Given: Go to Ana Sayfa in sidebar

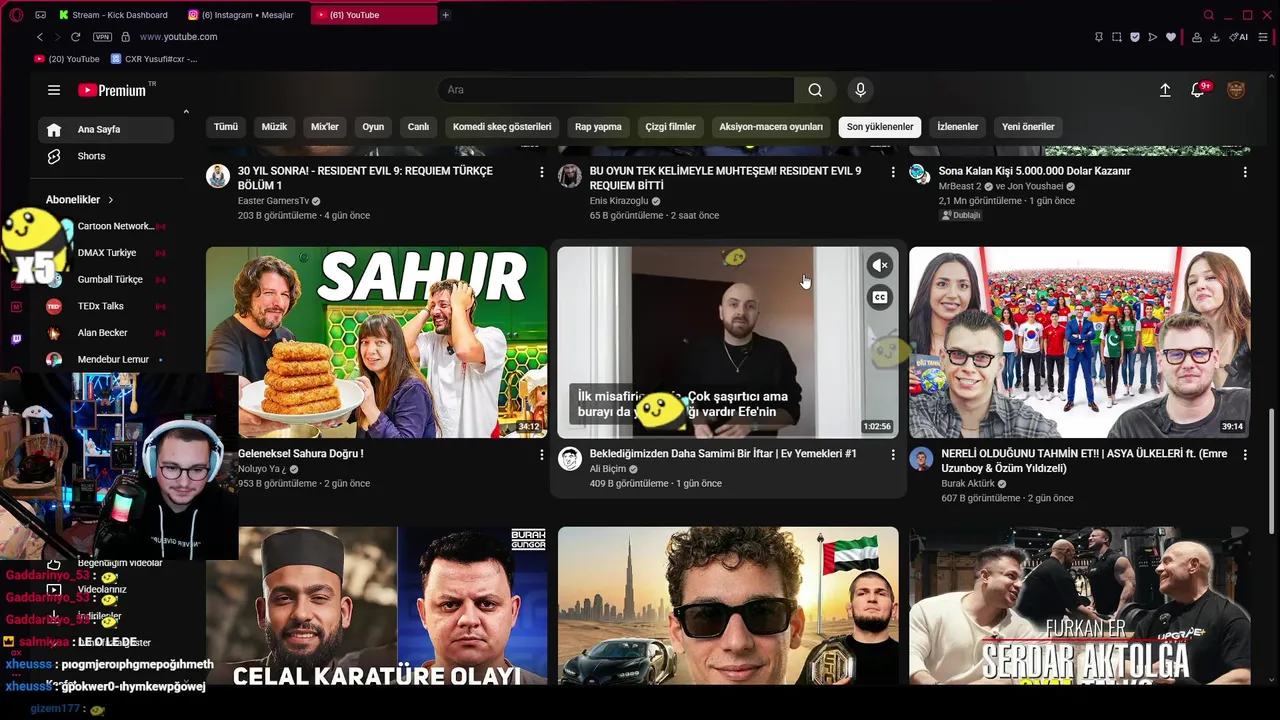Looking at the screenshot, I should [x=106, y=129].
